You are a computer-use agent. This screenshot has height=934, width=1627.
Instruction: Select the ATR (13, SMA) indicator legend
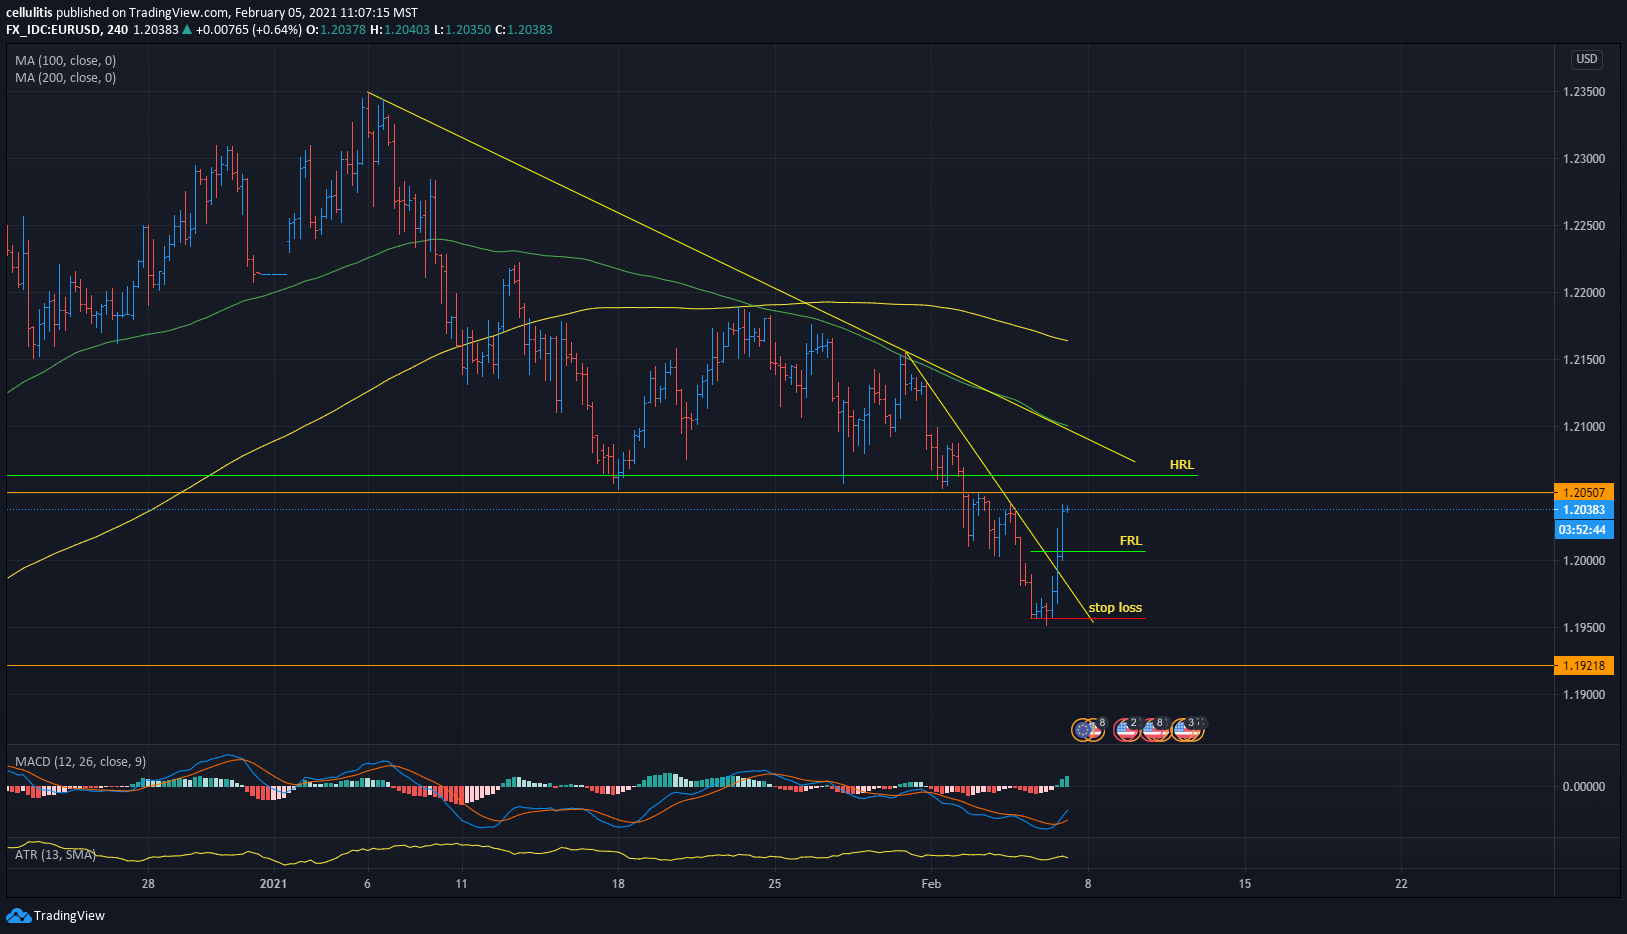coord(55,854)
